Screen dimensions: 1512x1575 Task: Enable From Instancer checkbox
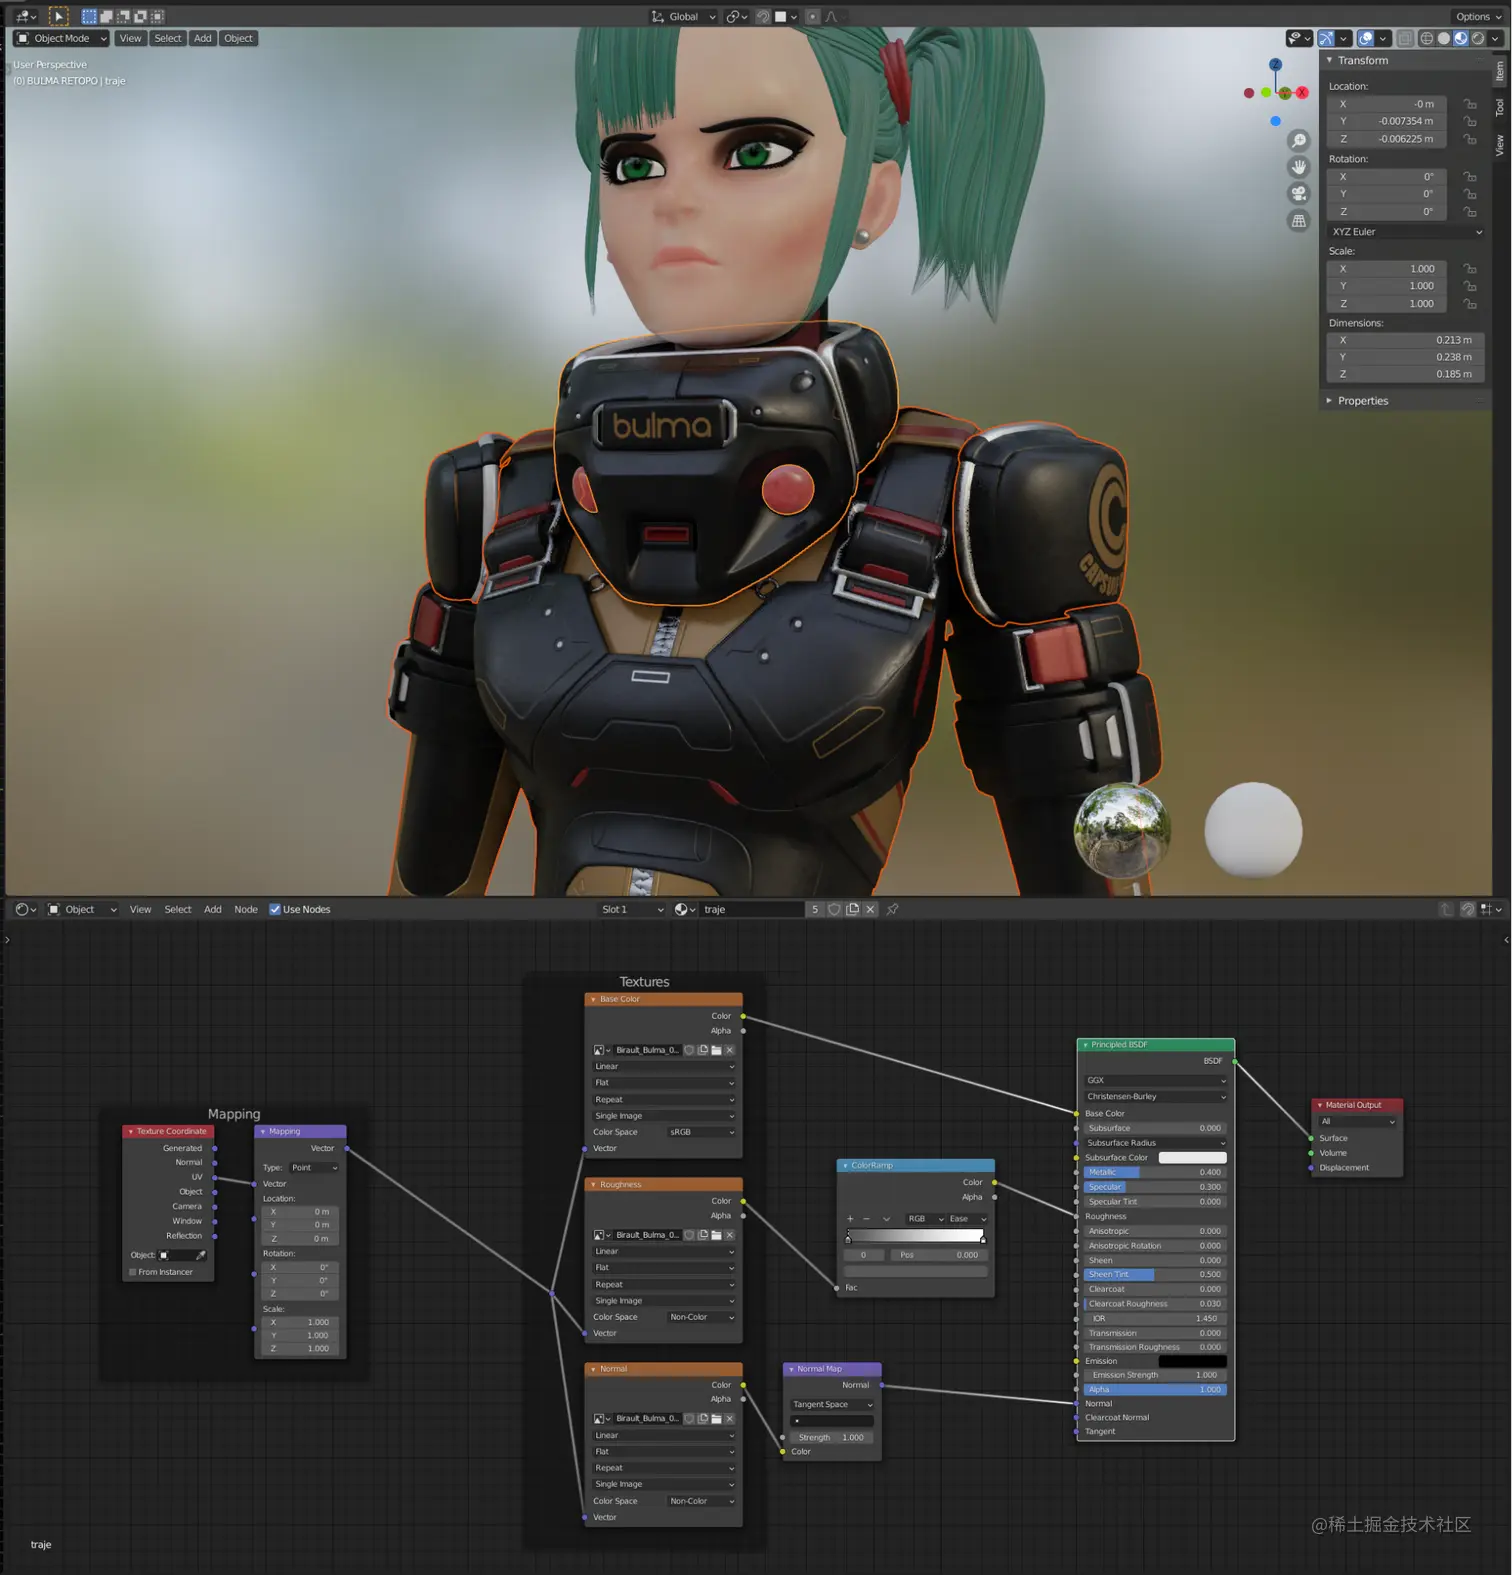[133, 1272]
